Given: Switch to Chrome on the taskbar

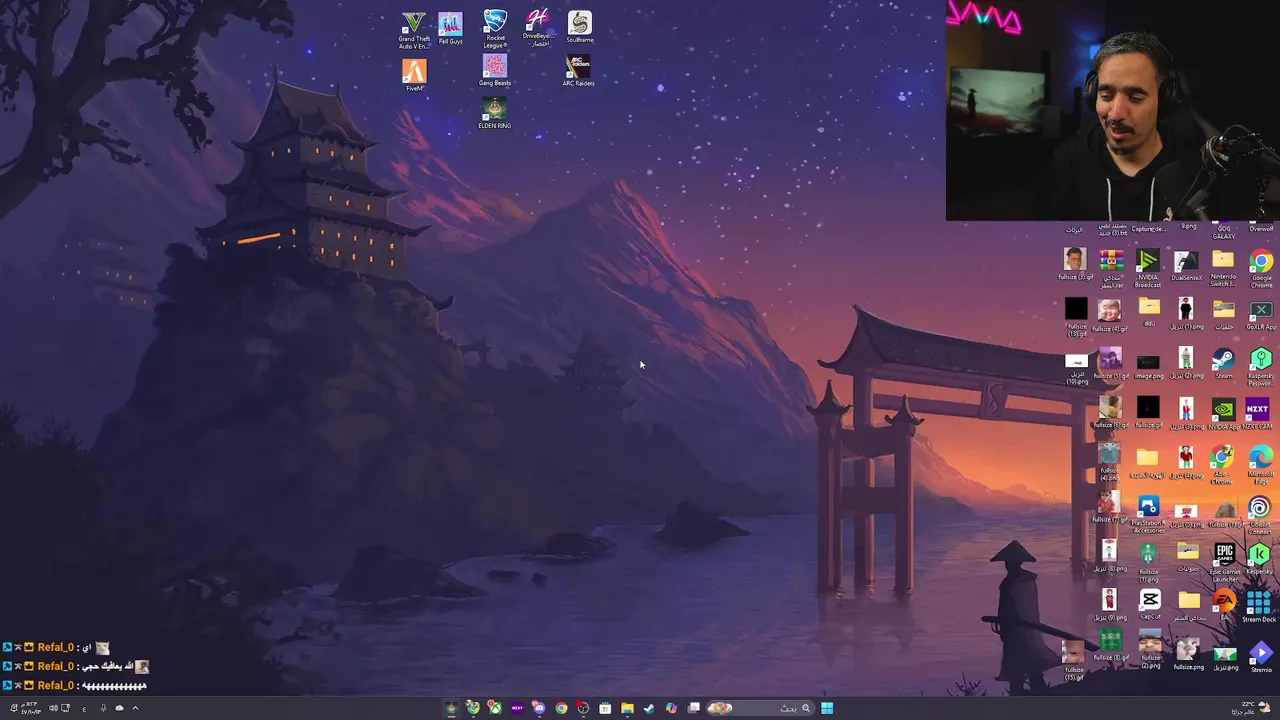Looking at the screenshot, I should pos(561,708).
